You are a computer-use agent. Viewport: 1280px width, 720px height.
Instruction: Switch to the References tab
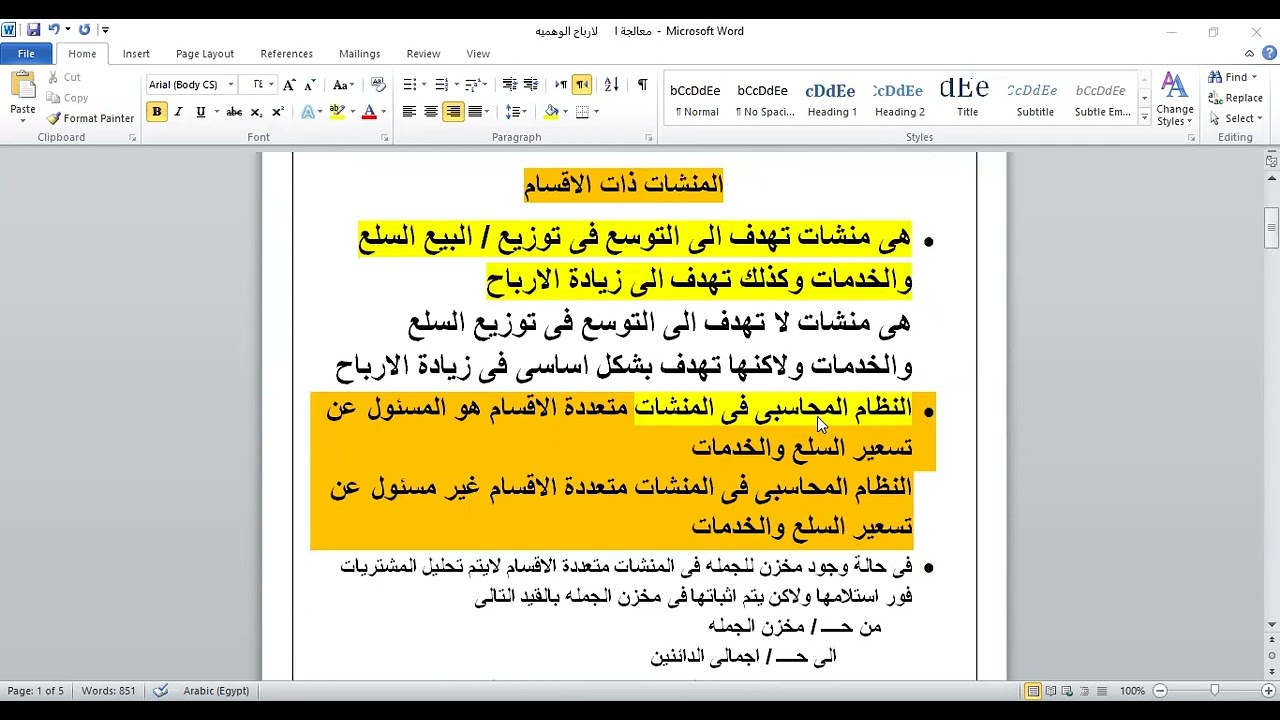286,54
